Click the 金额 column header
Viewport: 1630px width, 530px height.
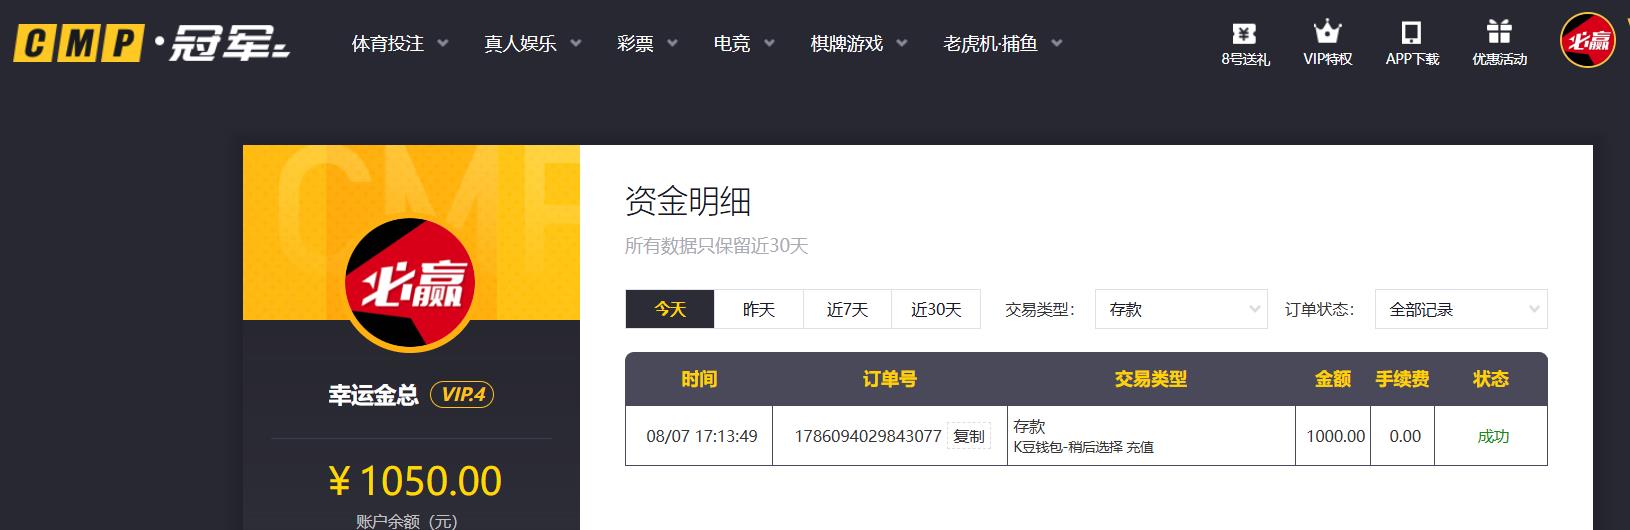coord(1333,379)
